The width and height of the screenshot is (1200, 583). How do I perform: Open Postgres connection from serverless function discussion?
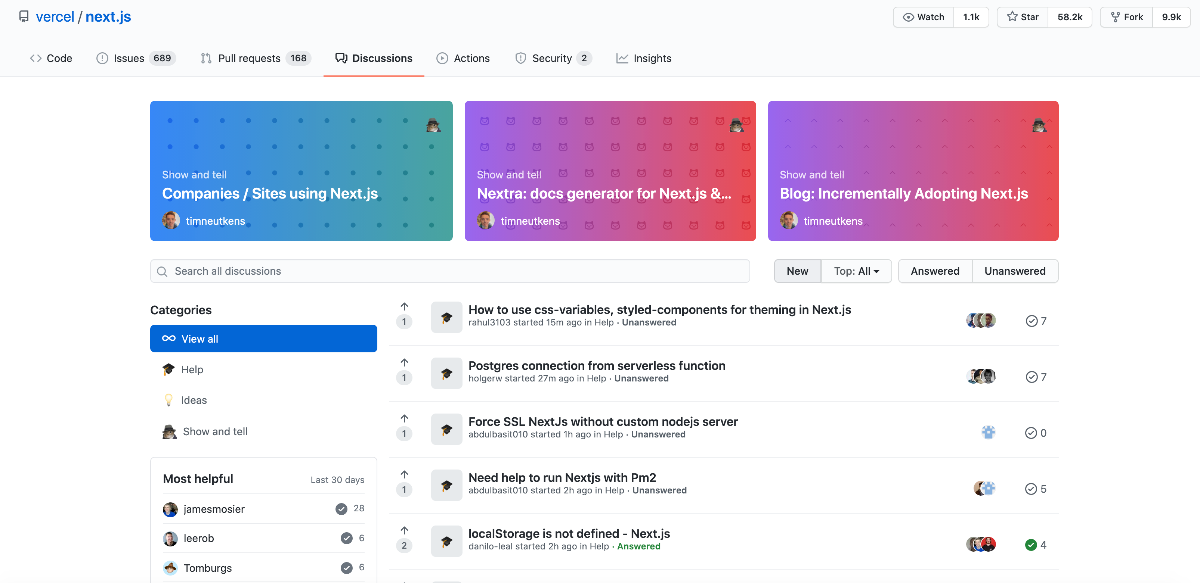coord(597,366)
